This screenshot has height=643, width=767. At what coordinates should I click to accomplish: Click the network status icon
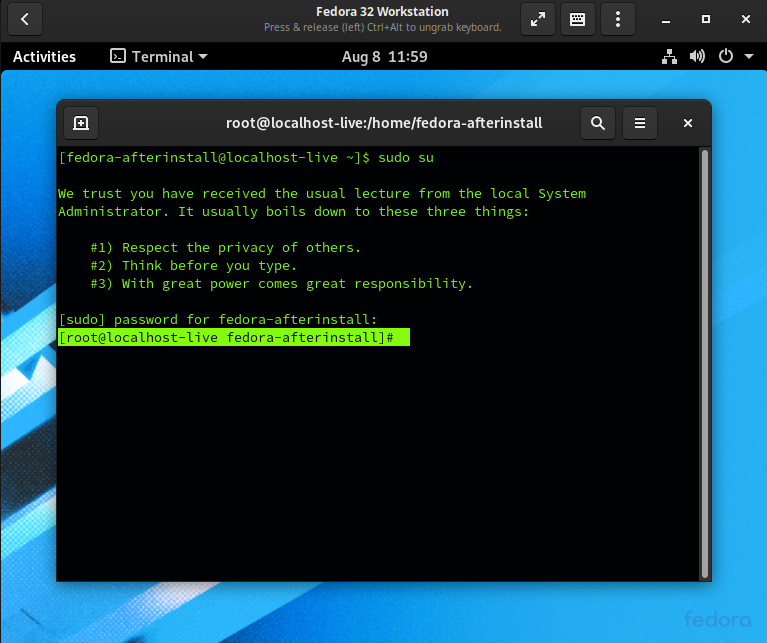click(669, 57)
